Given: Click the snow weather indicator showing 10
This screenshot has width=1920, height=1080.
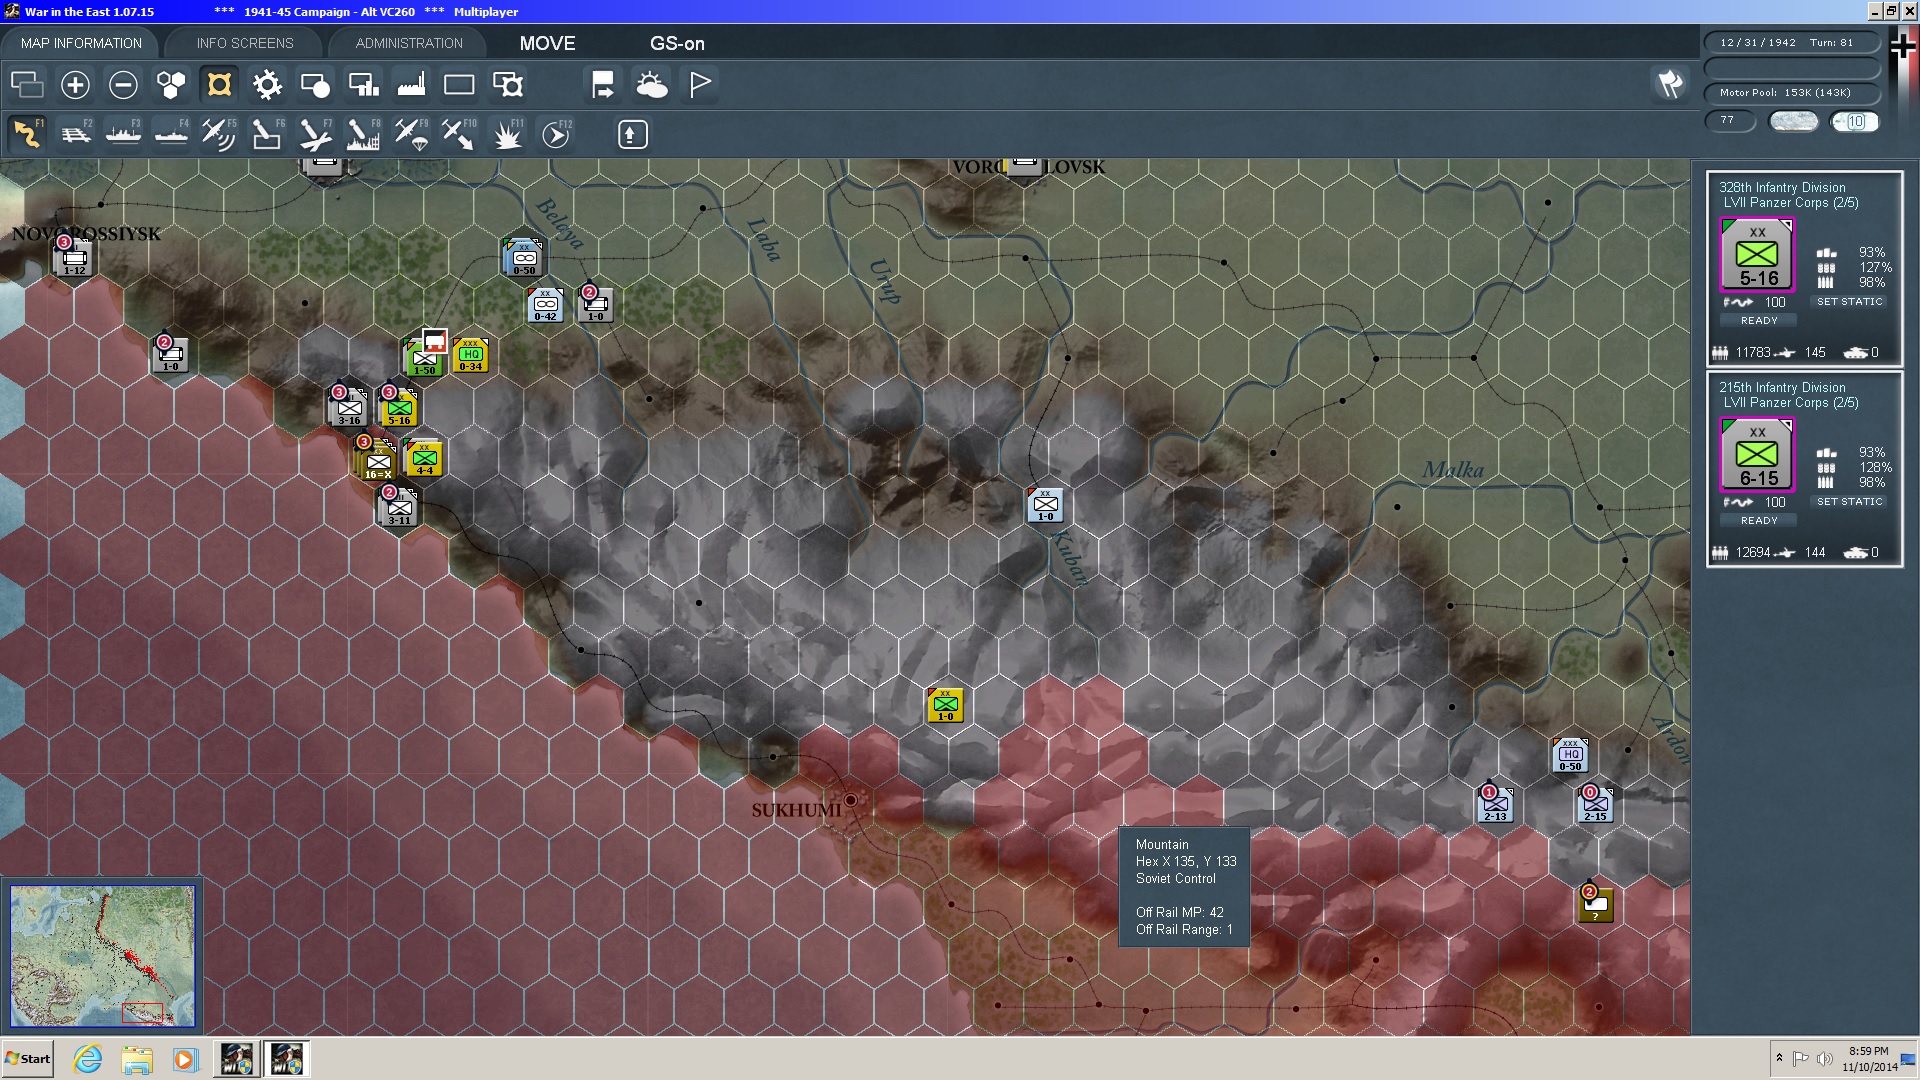Looking at the screenshot, I should click(1854, 122).
